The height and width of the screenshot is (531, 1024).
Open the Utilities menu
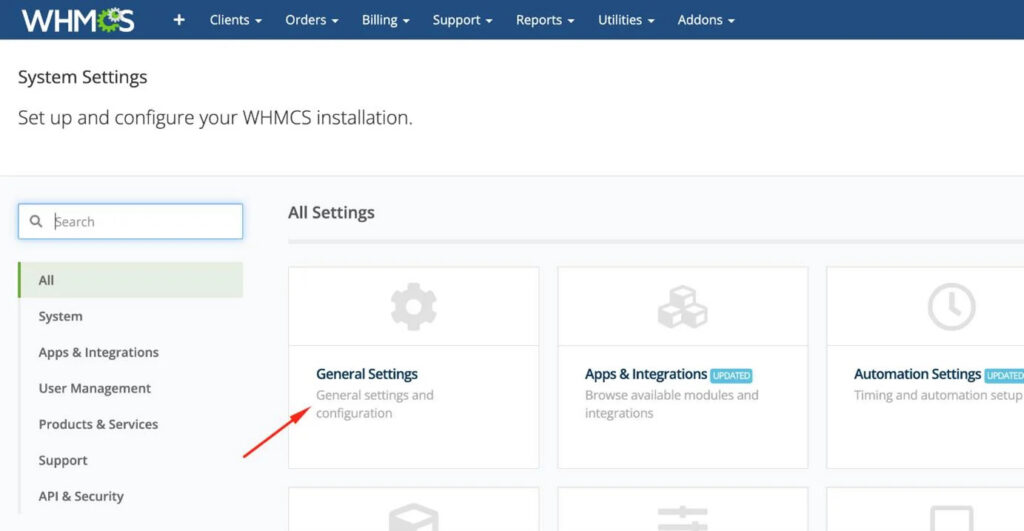click(626, 20)
